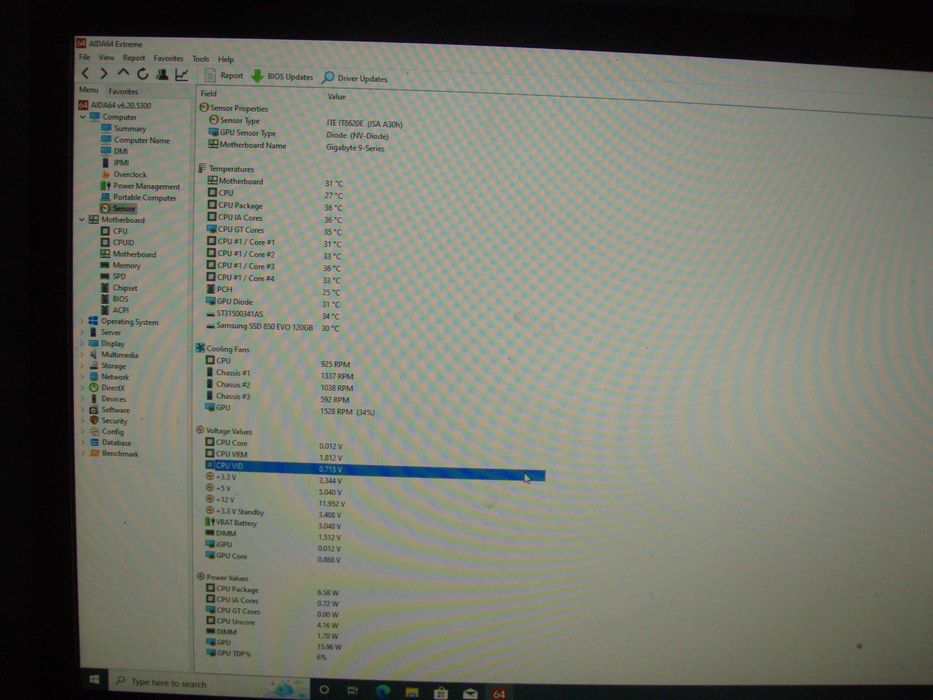Open the Tools menu
Image resolution: width=933 pixels, height=700 pixels.
201,59
